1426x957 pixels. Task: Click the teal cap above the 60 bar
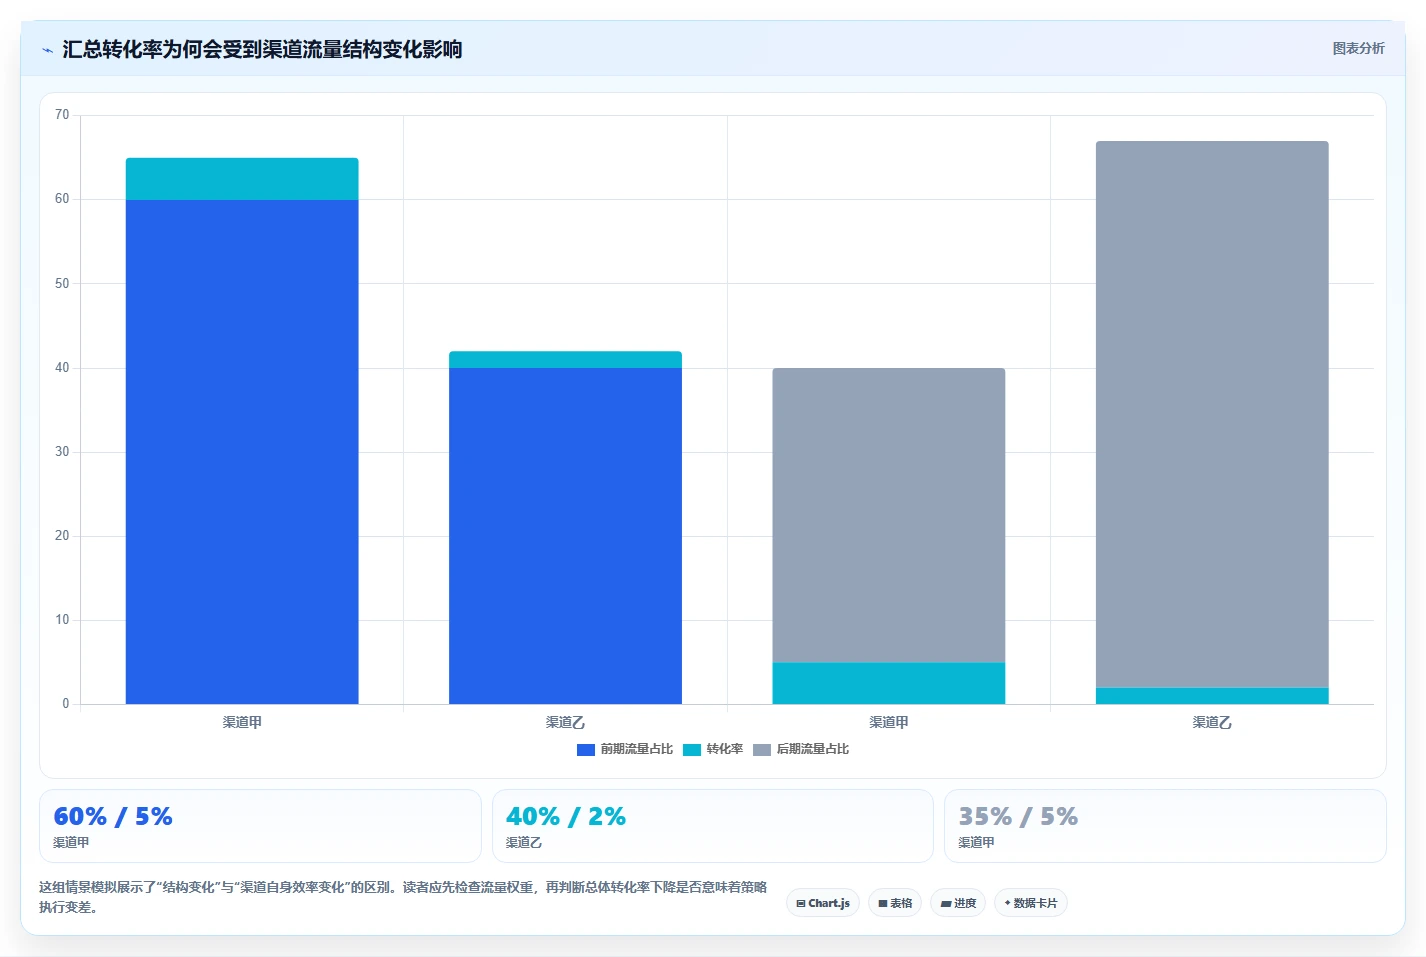(x=242, y=179)
